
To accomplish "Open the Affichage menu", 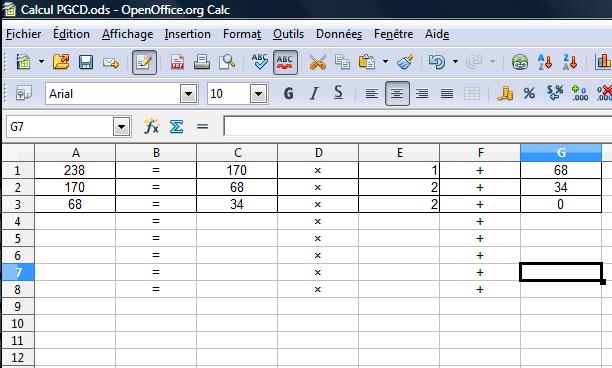I will (x=127, y=34).
